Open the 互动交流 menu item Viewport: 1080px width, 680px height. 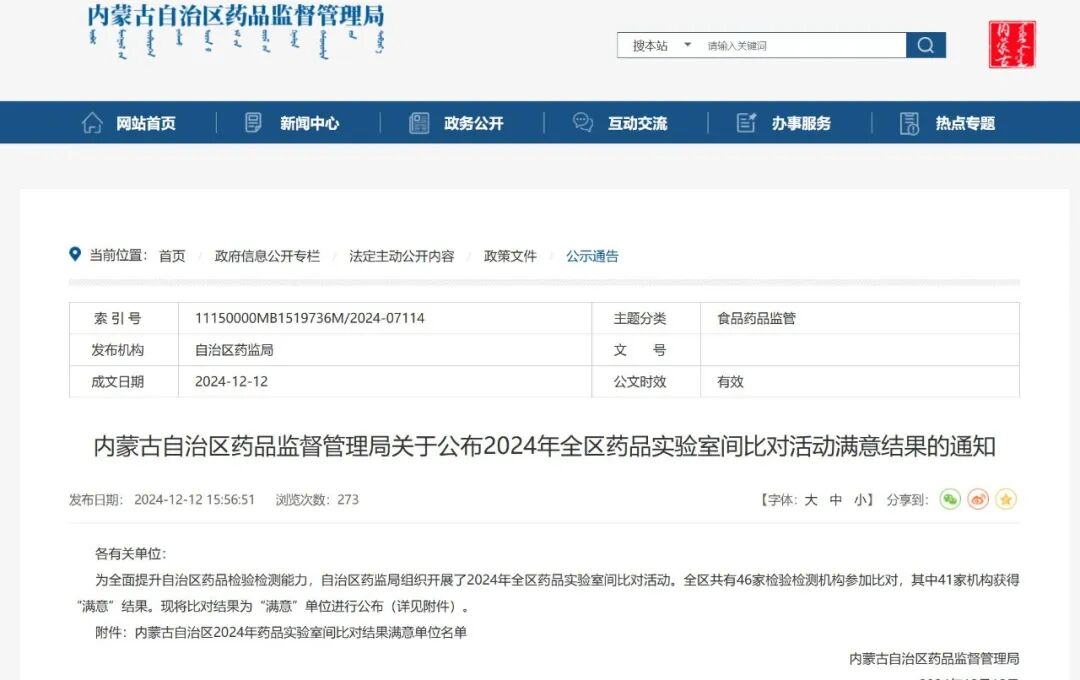pyautogui.click(x=637, y=123)
